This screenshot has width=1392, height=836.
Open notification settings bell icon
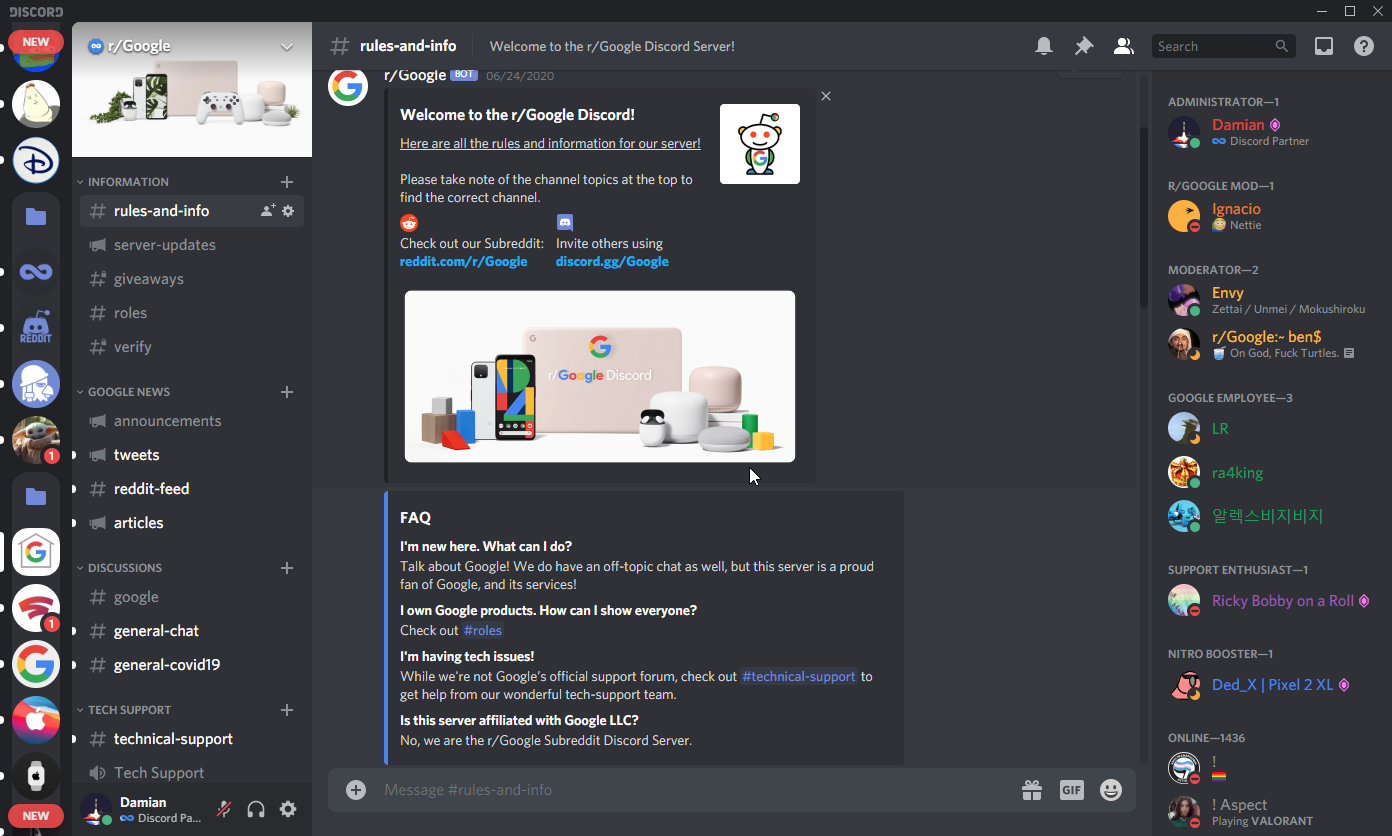1043,46
